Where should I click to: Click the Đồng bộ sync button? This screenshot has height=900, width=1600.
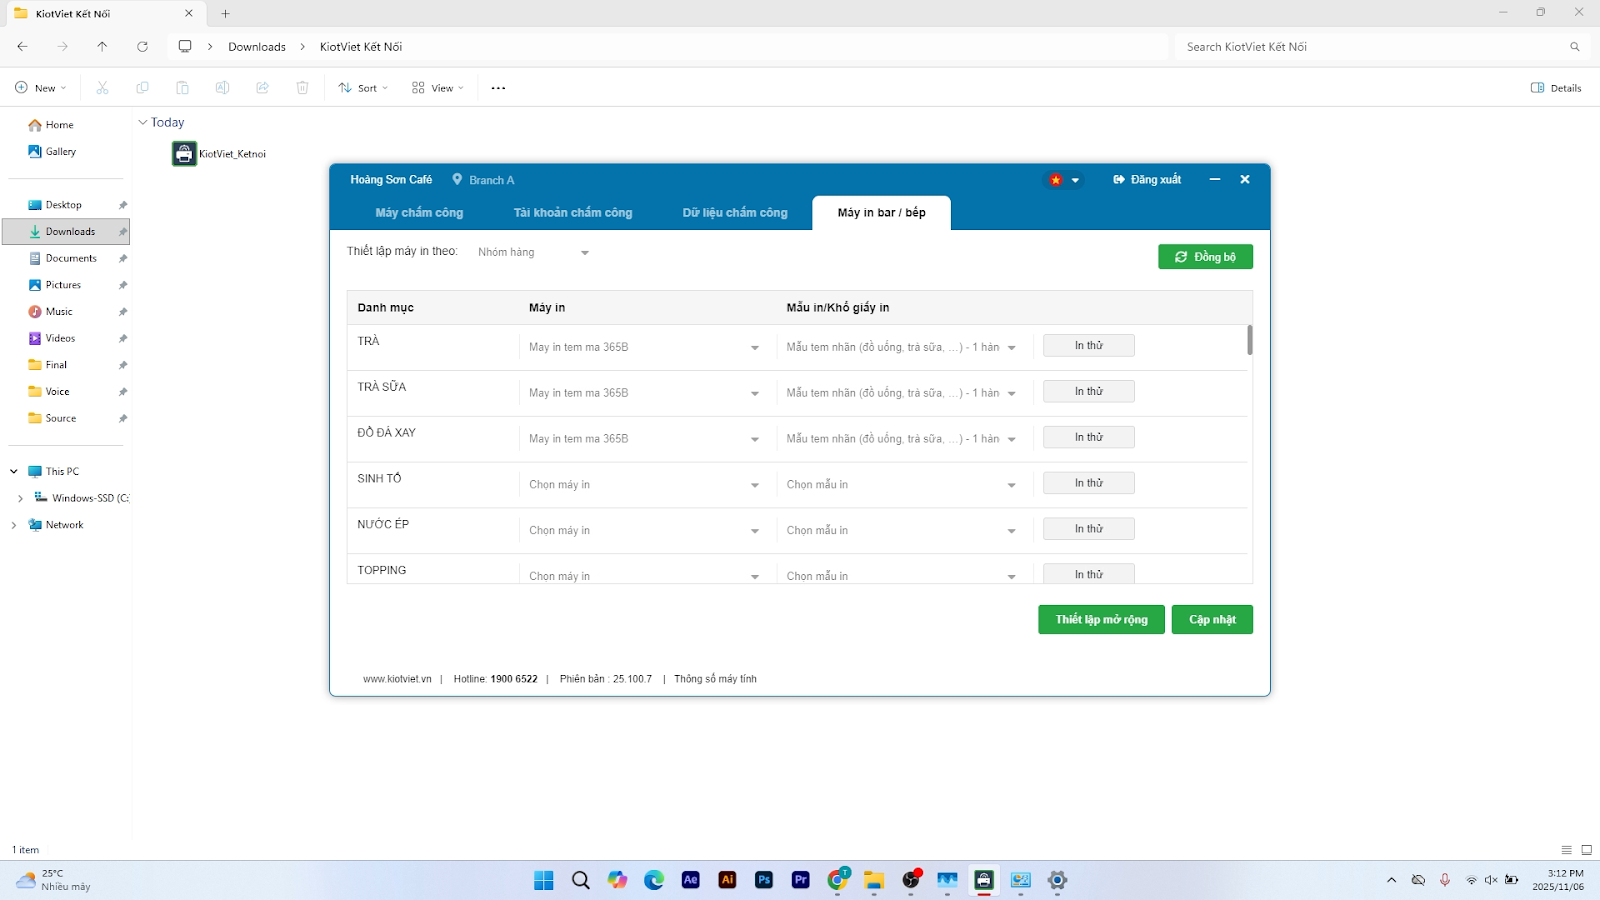1205,257
